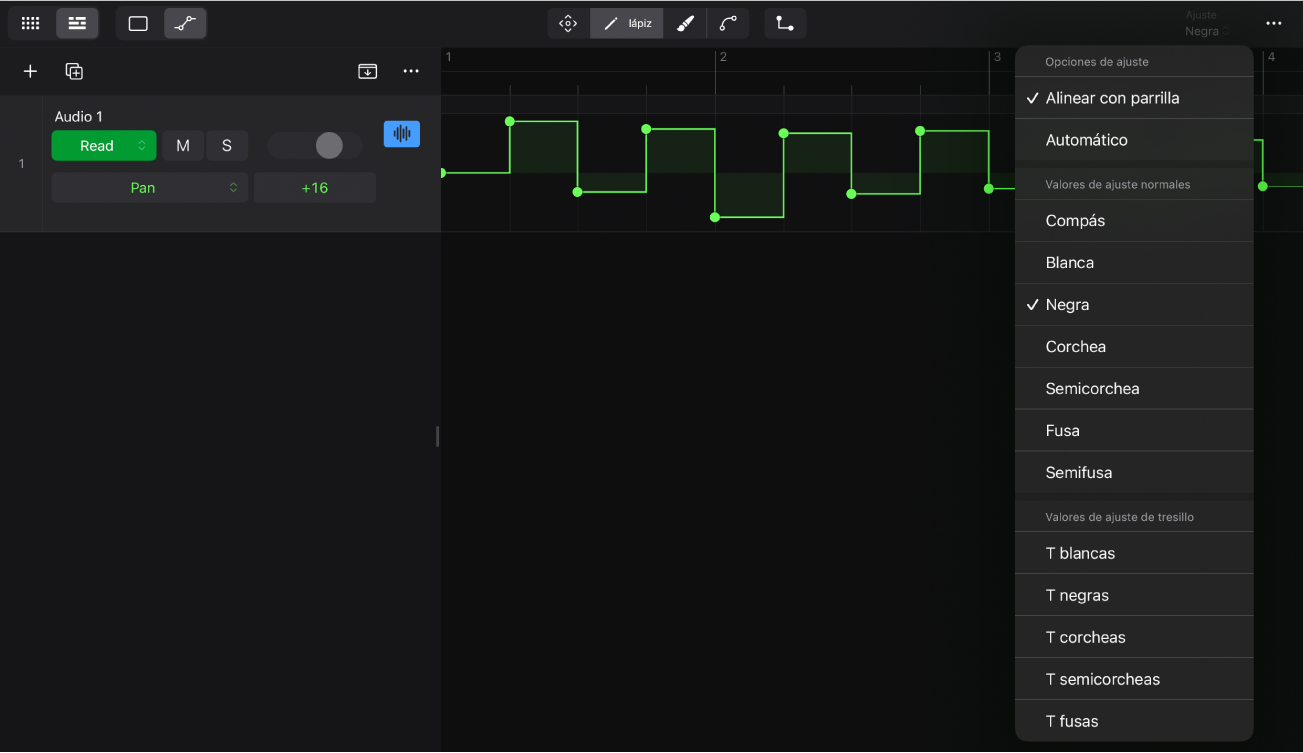Solo the Audio 1 track
The width and height of the screenshot is (1303, 753).
coord(227,146)
